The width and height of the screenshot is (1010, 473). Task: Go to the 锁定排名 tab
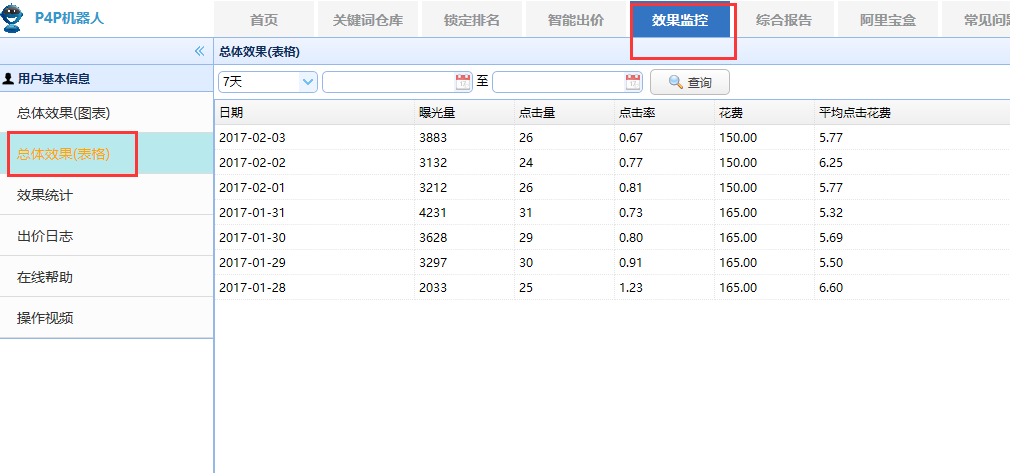pyautogui.click(x=471, y=20)
